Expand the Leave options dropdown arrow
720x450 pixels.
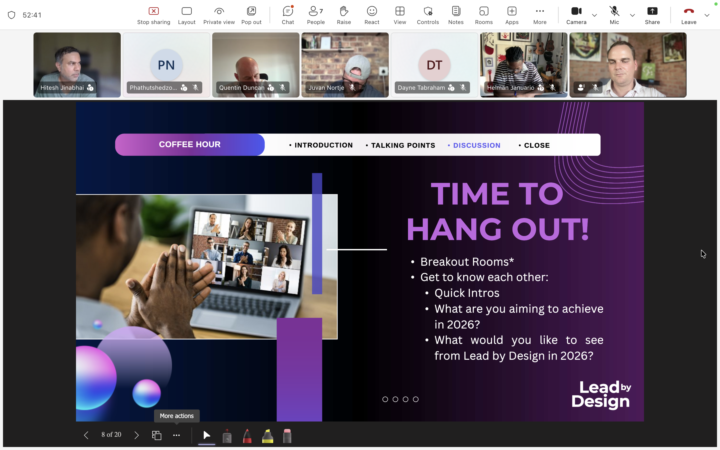[708, 15]
